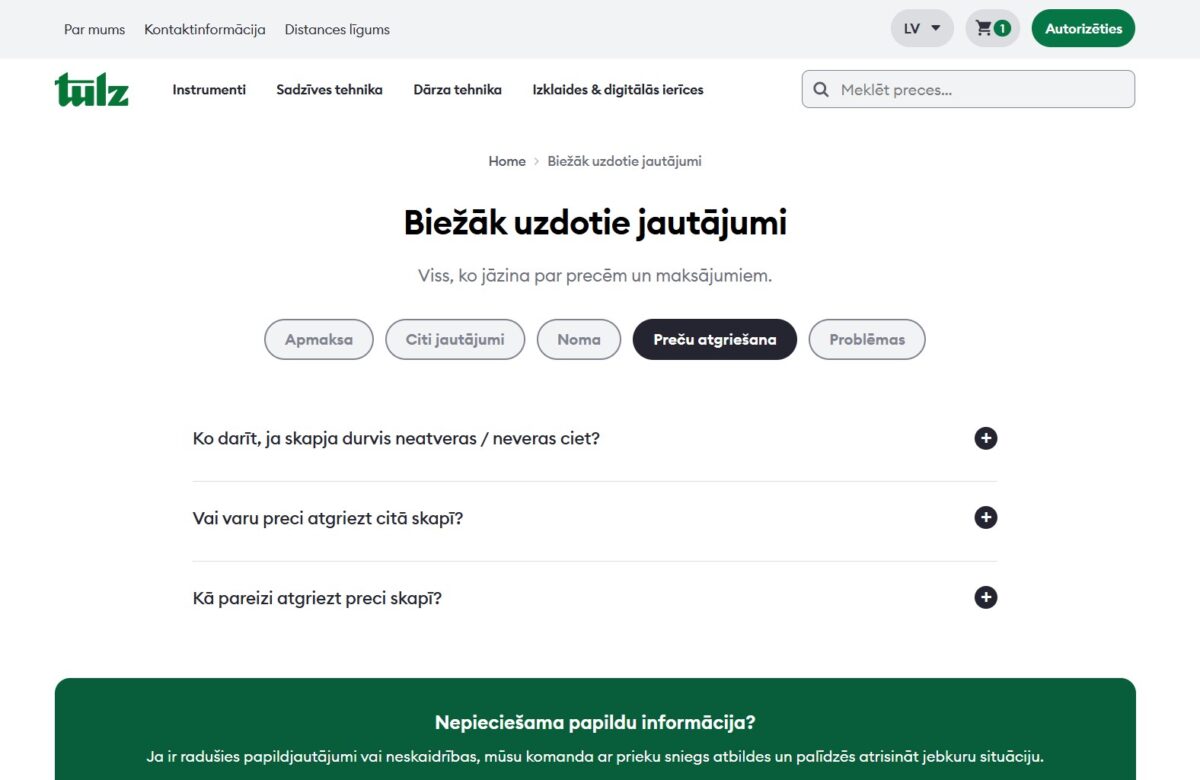Click the search magnifier icon
This screenshot has height=780, width=1200.
(x=821, y=89)
